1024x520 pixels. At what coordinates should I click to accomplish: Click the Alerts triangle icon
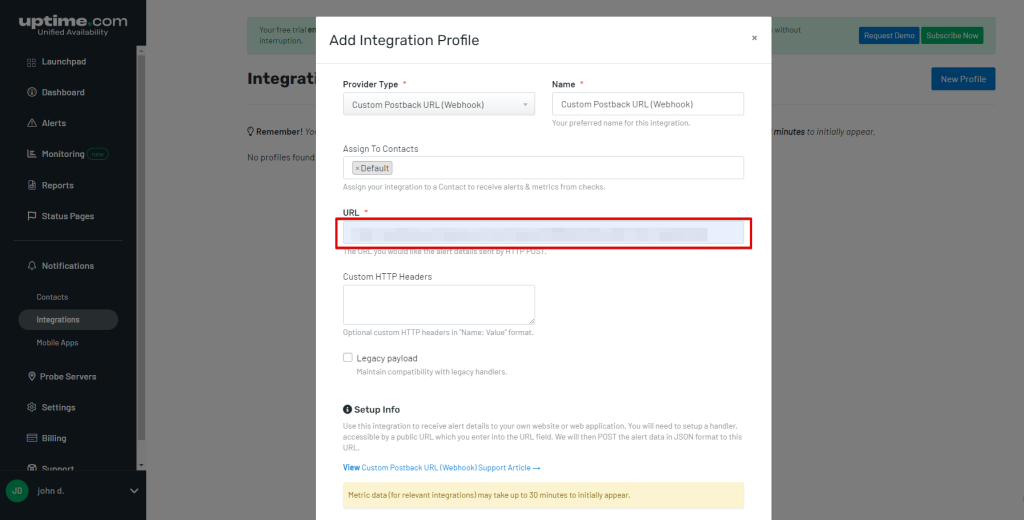[x=32, y=124]
